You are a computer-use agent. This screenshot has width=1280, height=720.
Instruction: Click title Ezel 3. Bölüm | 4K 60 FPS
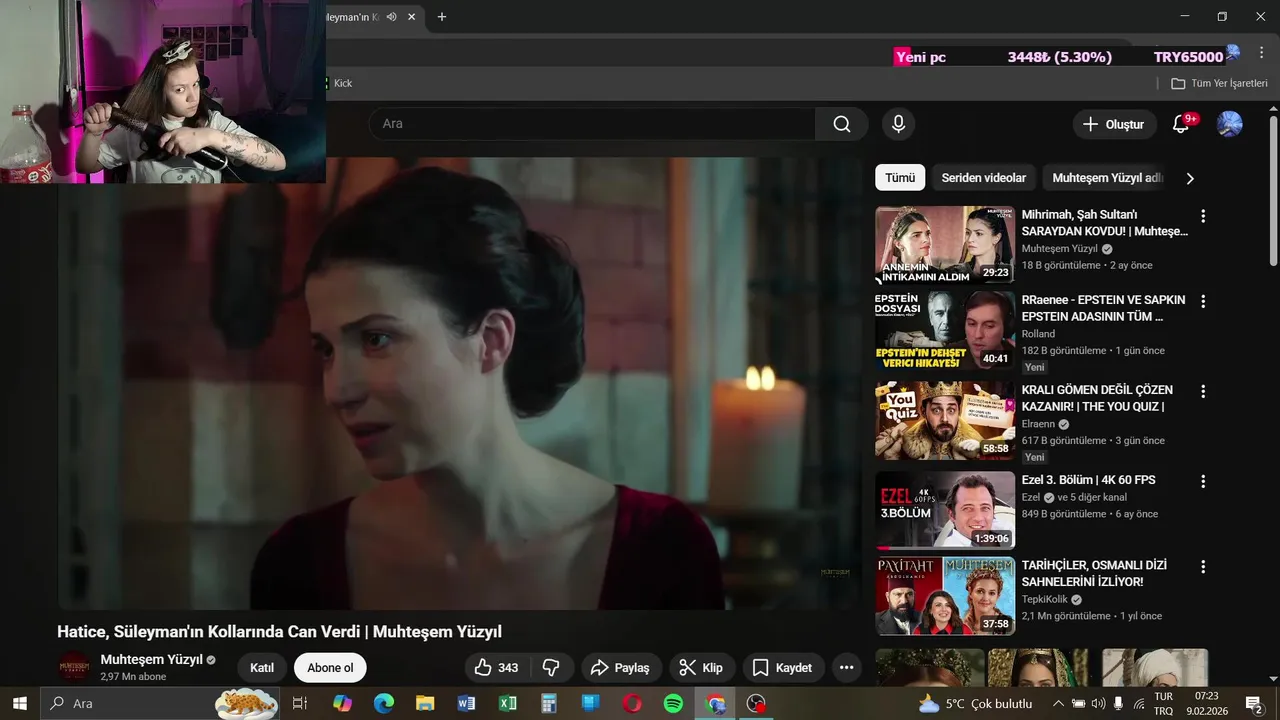click(1088, 480)
